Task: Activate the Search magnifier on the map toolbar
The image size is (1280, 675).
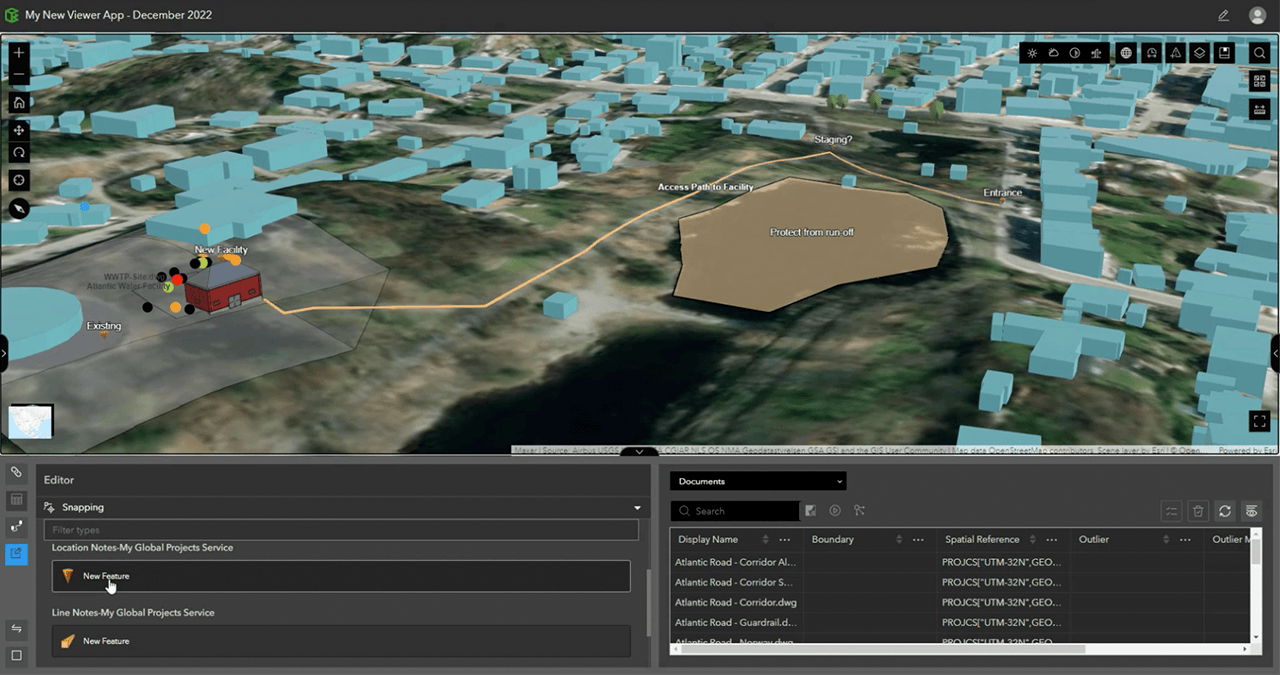Action: point(1259,53)
